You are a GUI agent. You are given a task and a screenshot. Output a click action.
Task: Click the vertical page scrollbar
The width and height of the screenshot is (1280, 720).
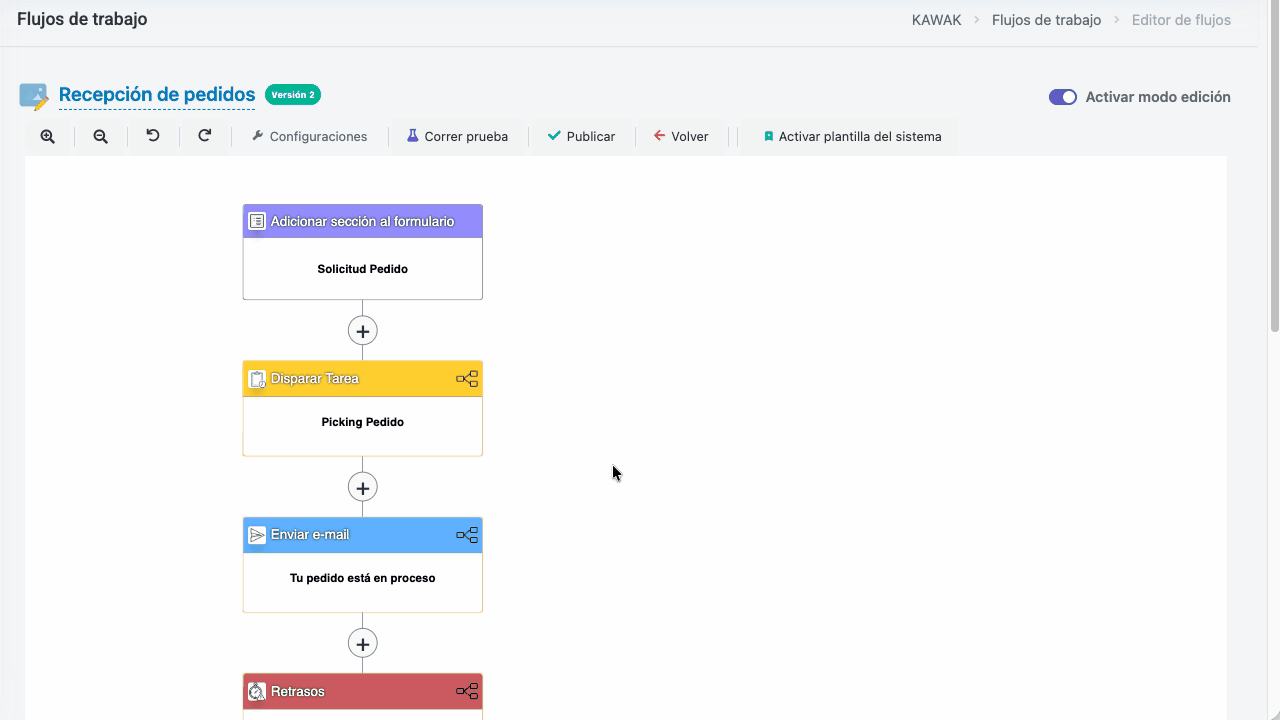point(1274,165)
